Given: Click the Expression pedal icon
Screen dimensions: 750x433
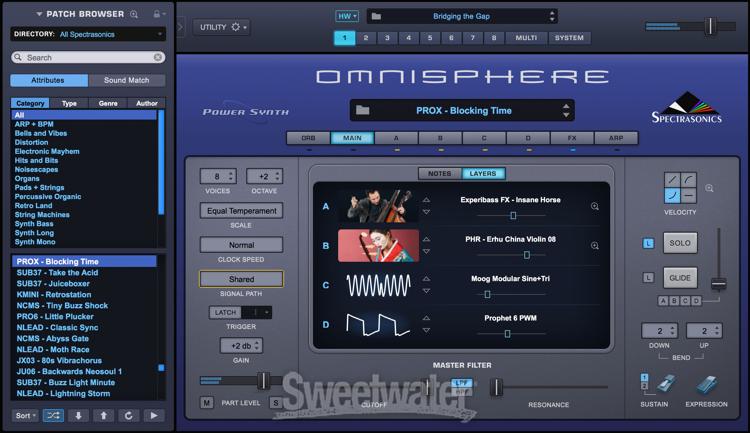Looking at the screenshot, I should (x=707, y=384).
